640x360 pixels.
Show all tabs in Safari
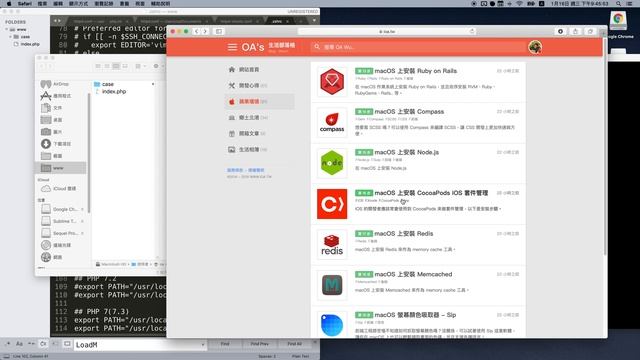point(590,31)
